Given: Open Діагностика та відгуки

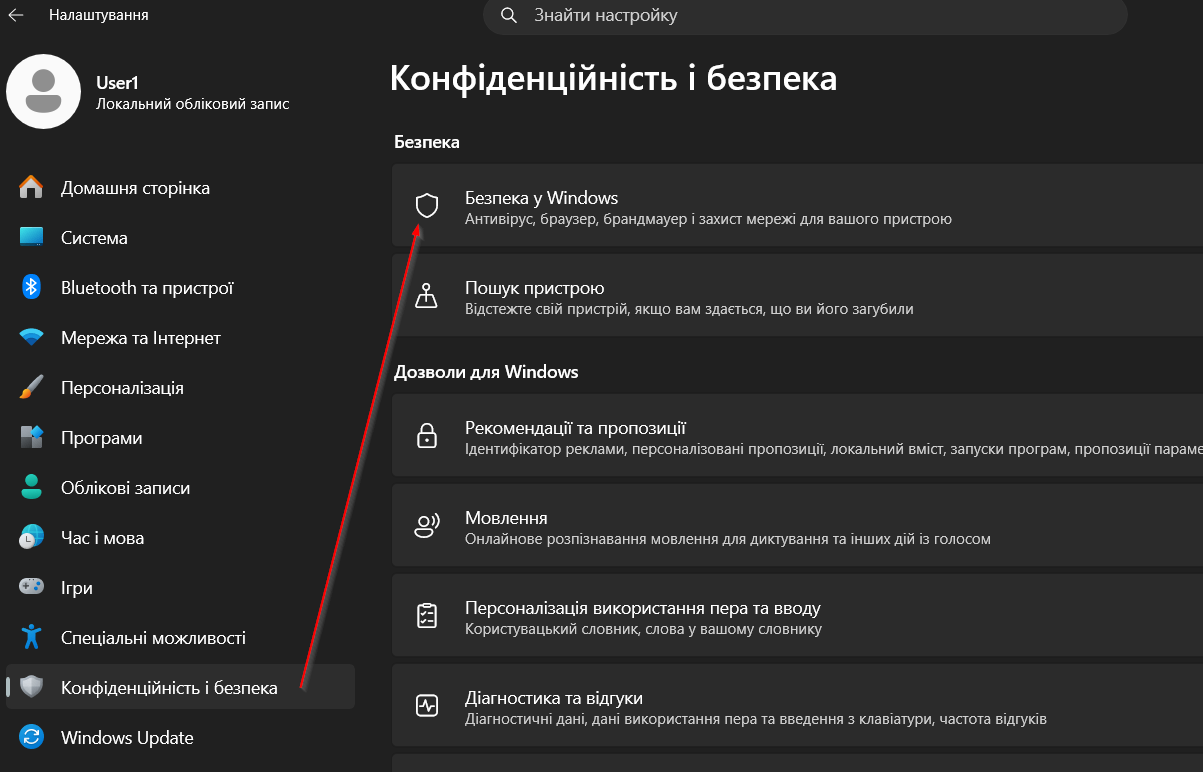Looking at the screenshot, I should click(x=797, y=705).
